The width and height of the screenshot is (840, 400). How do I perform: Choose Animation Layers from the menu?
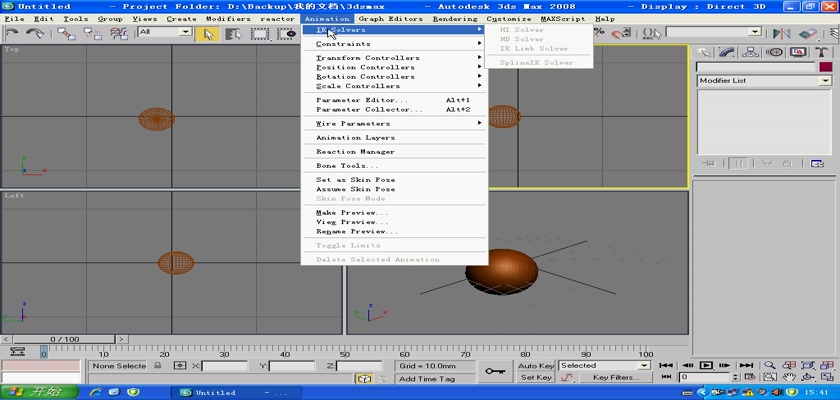coord(395,138)
